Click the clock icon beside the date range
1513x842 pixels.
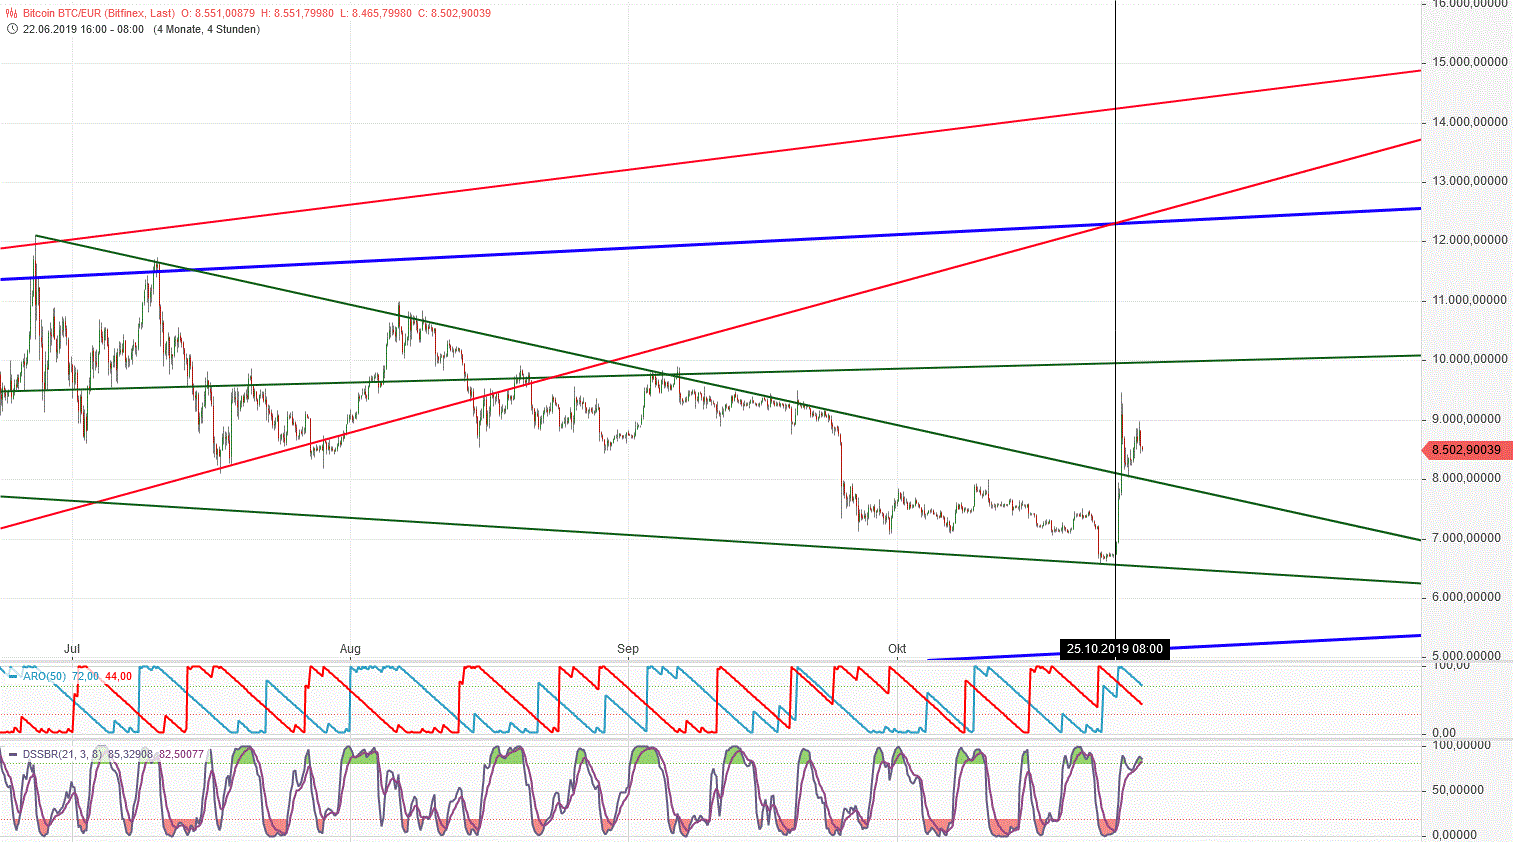point(12,29)
